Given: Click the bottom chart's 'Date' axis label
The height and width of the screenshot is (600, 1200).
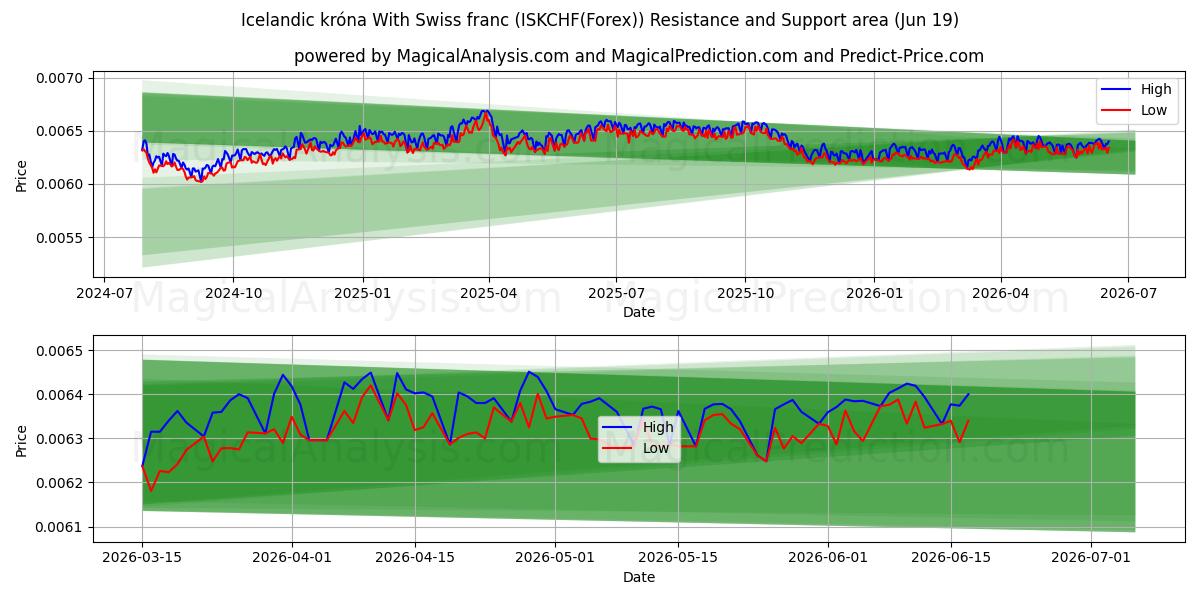Looking at the screenshot, I should click(x=639, y=577).
